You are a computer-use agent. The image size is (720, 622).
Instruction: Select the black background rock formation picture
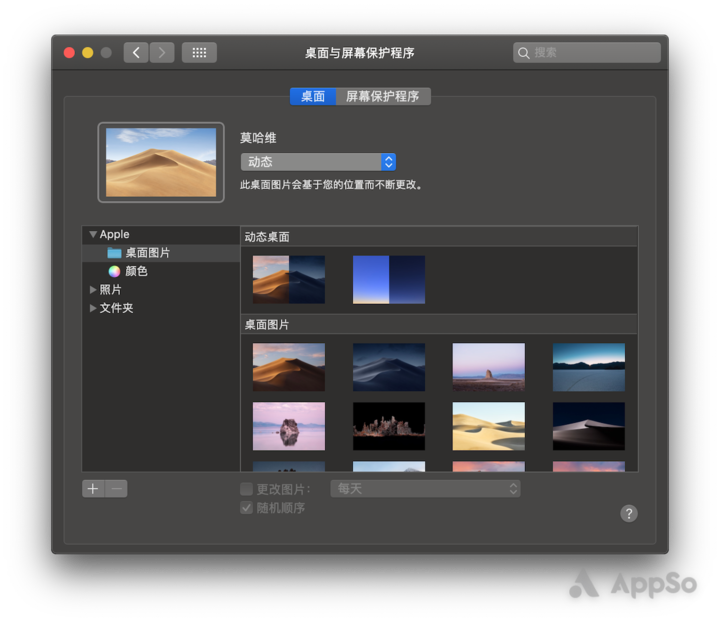(x=389, y=426)
